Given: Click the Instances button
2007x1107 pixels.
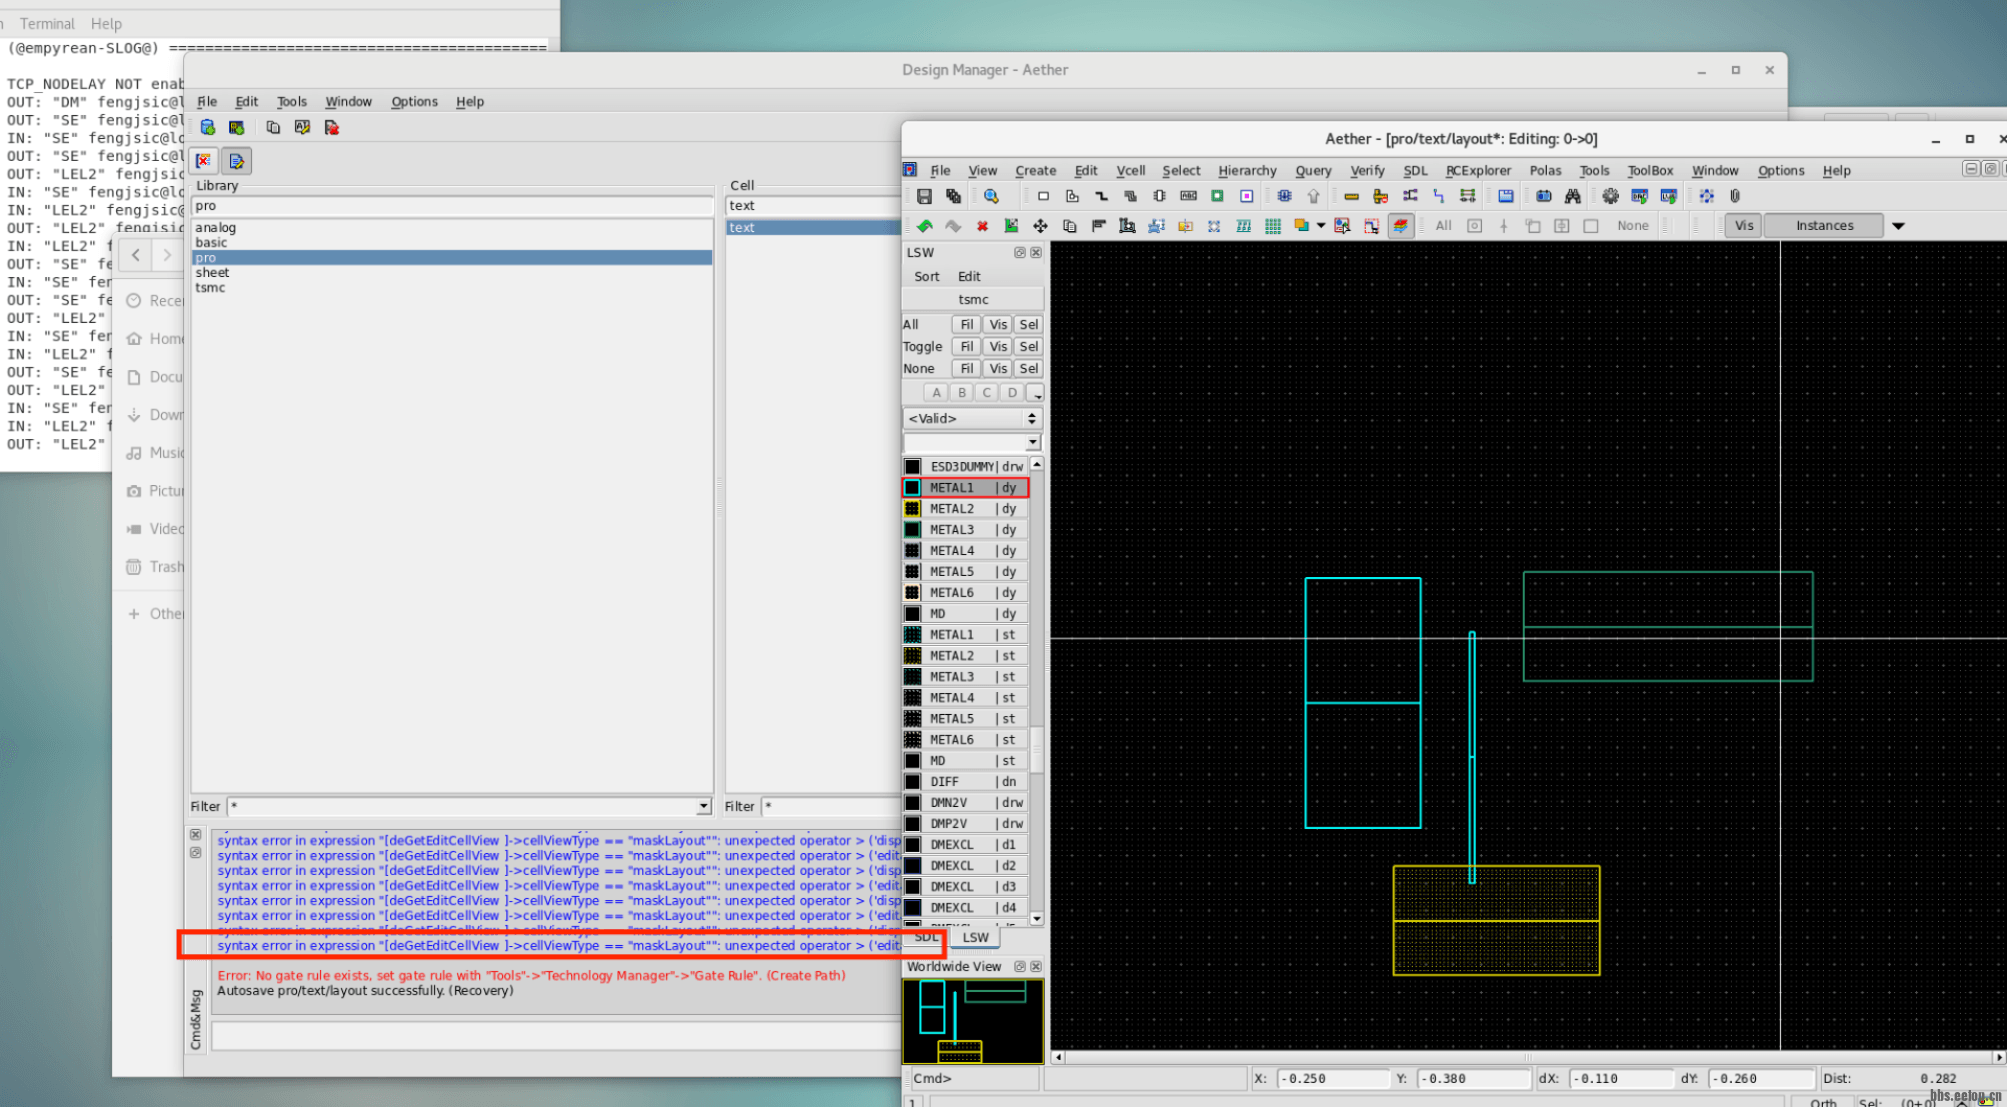Looking at the screenshot, I should point(1824,226).
